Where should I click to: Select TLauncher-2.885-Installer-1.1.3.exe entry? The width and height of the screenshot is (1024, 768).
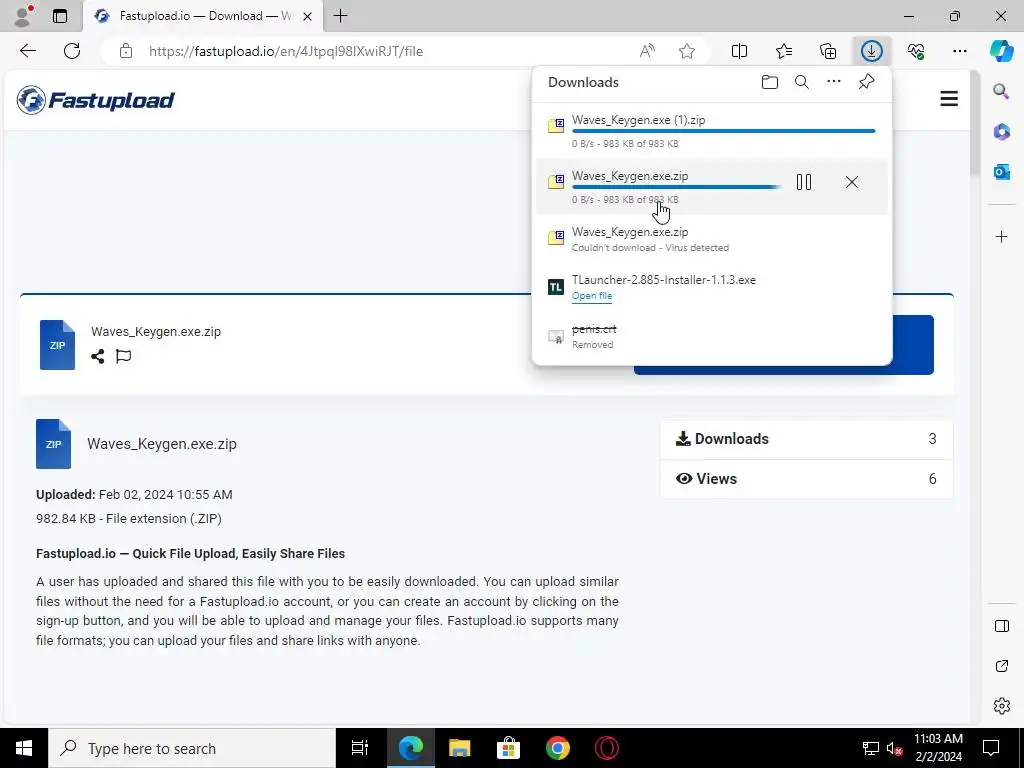pos(712,287)
